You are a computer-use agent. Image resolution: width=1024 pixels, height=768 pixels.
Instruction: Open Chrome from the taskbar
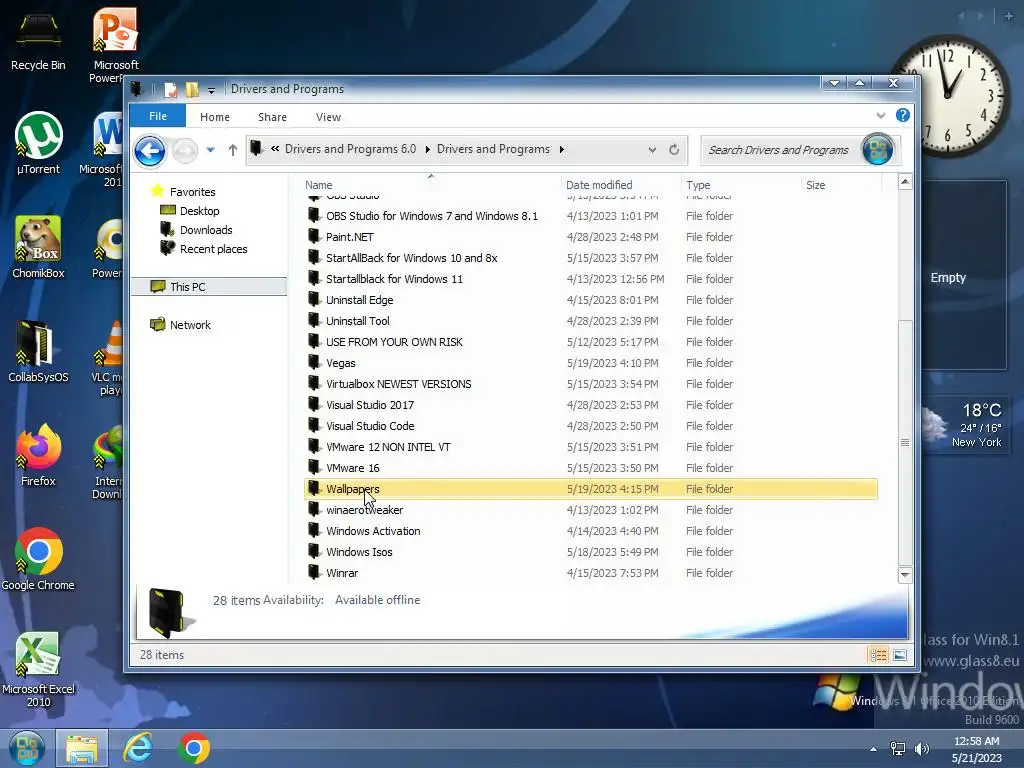(x=194, y=748)
